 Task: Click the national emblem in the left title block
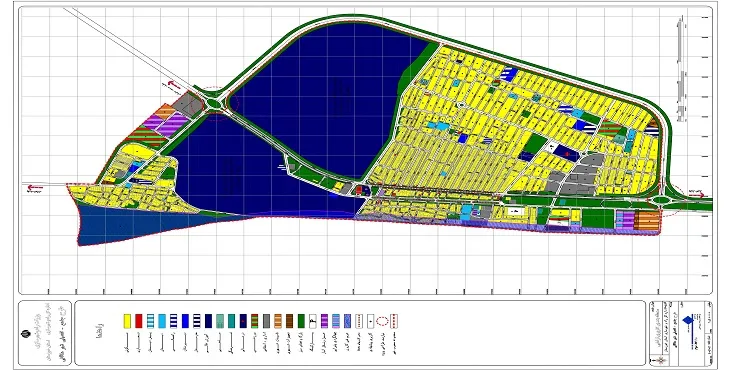click(x=25, y=334)
